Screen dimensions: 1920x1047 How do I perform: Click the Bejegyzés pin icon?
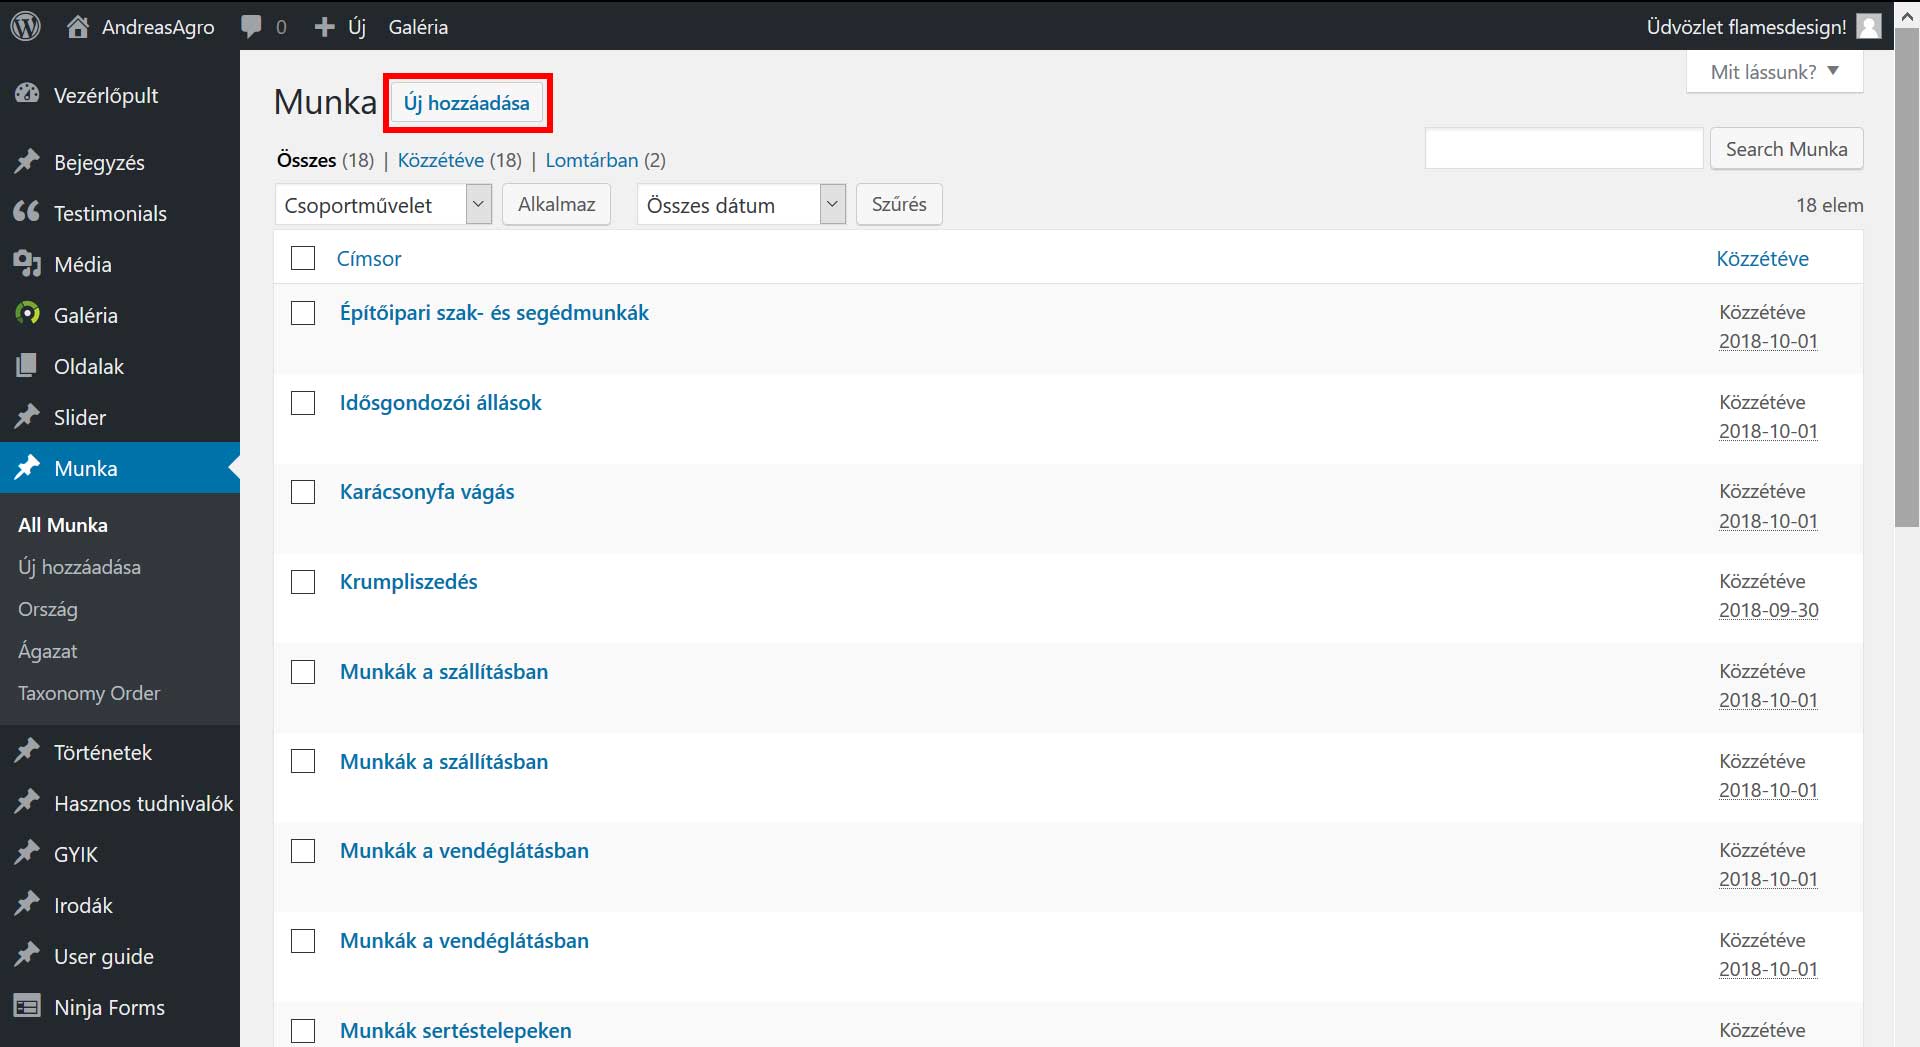pos(27,161)
